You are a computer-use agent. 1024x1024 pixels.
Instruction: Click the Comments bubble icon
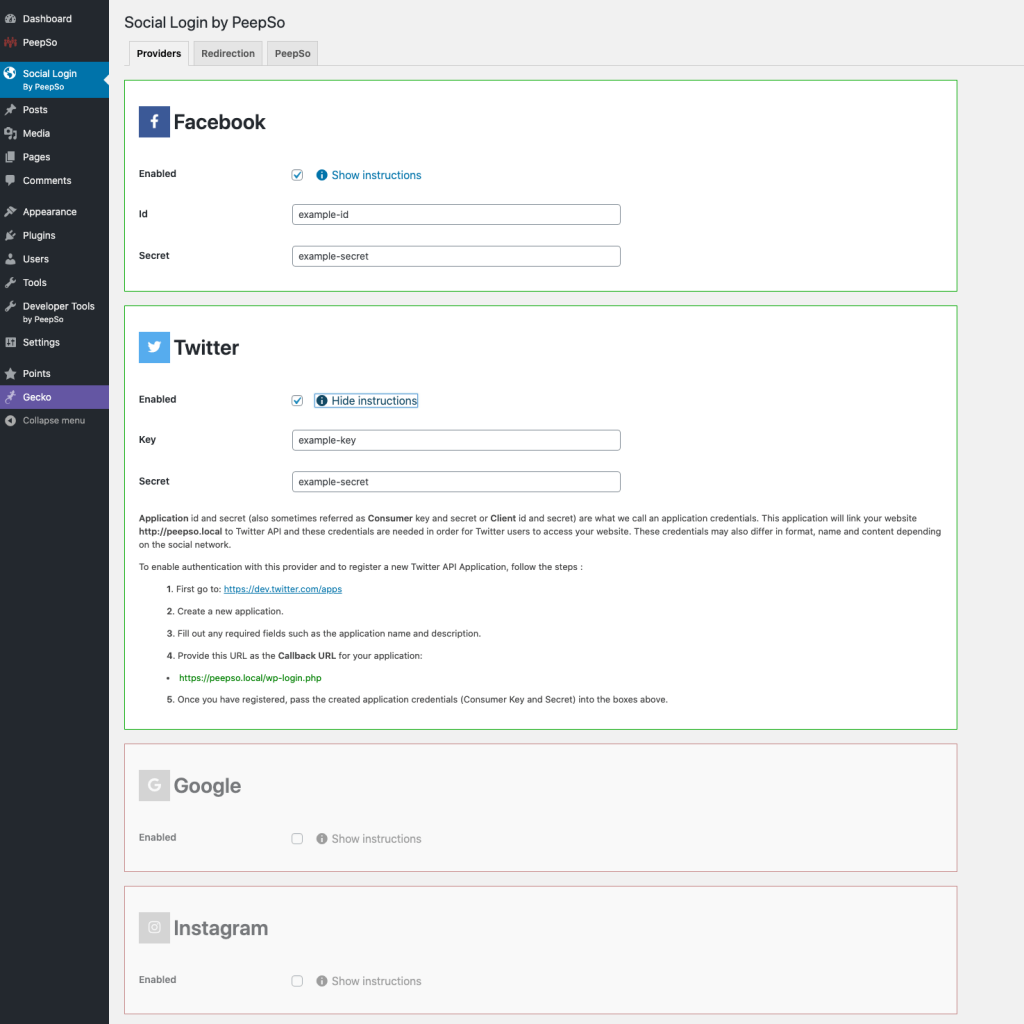tap(10, 180)
